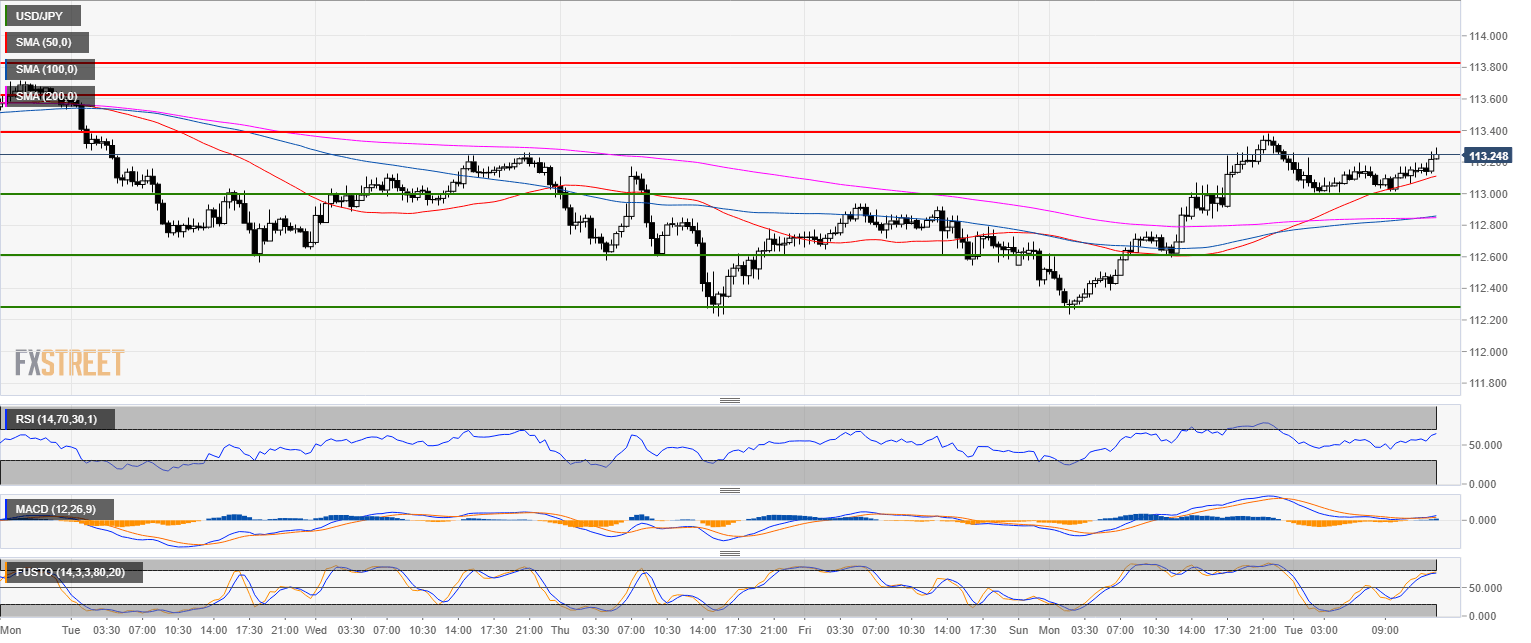Click the FXStreet logo watermark
Image resolution: width=1531 pixels, height=643 pixels.
(69, 362)
